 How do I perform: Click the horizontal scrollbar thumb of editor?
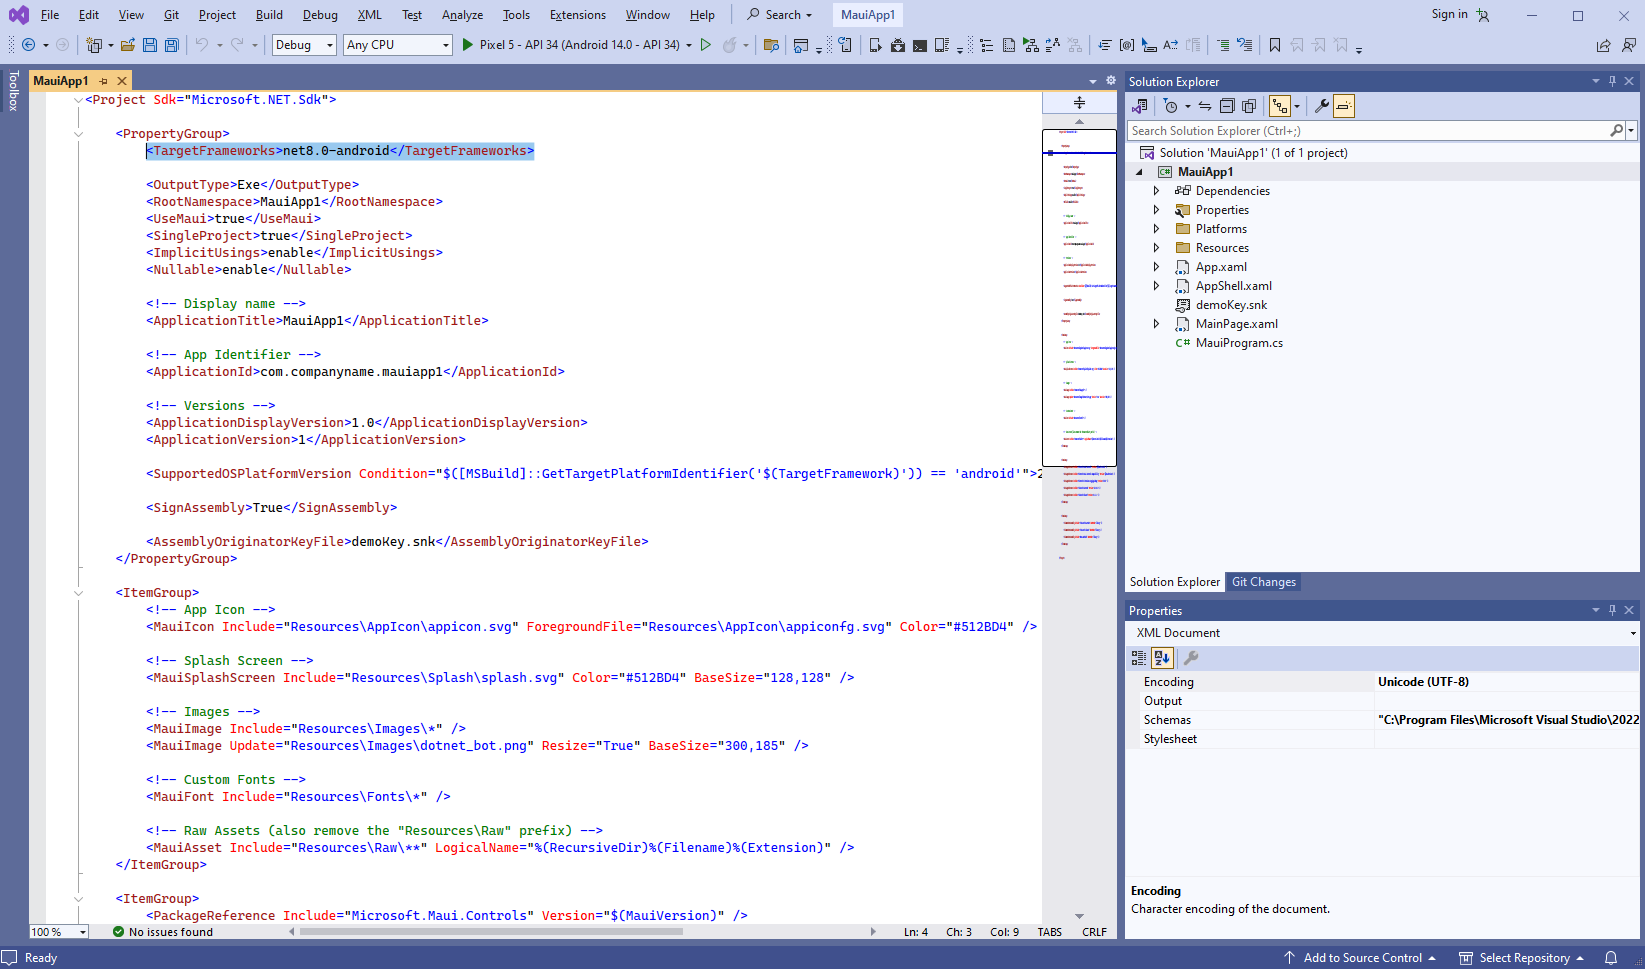[491, 932]
